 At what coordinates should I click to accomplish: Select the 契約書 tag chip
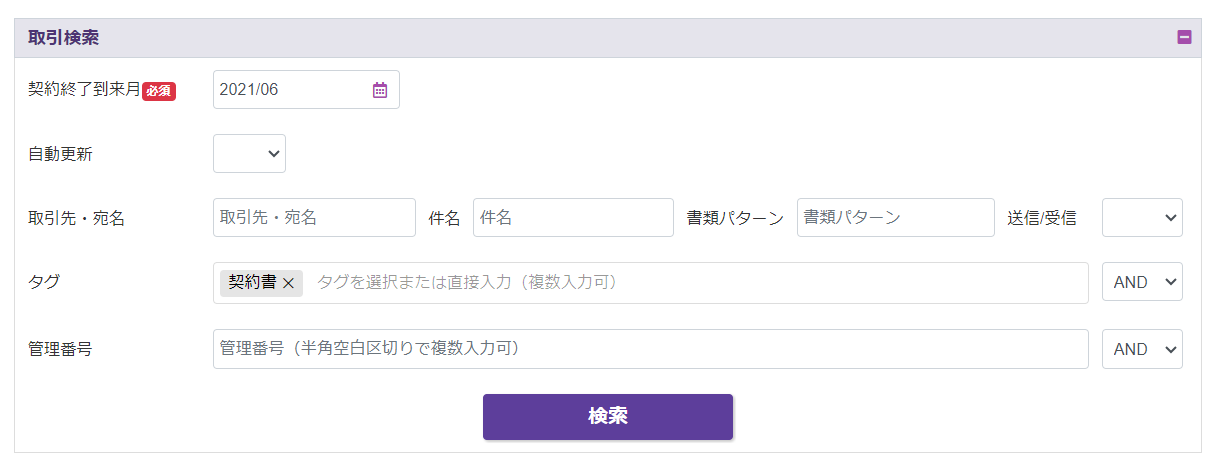click(x=253, y=283)
